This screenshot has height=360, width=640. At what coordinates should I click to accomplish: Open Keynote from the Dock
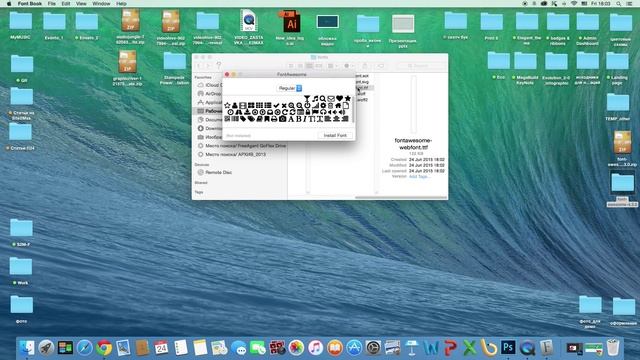(412, 348)
